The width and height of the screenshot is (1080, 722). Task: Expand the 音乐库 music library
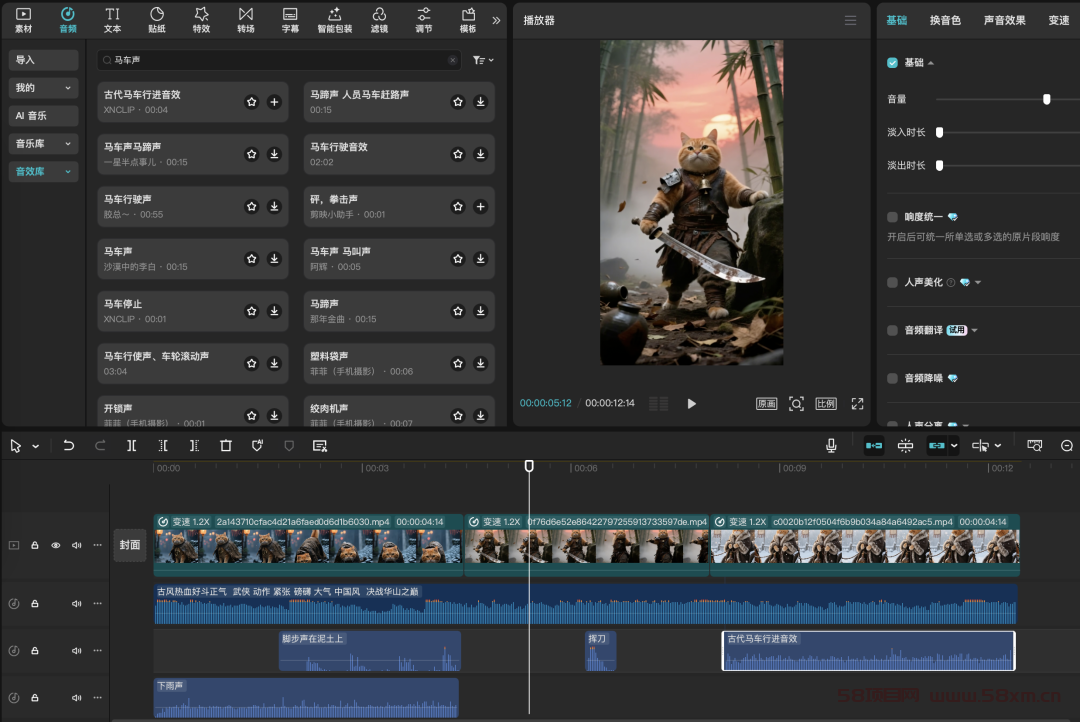click(x=43, y=143)
